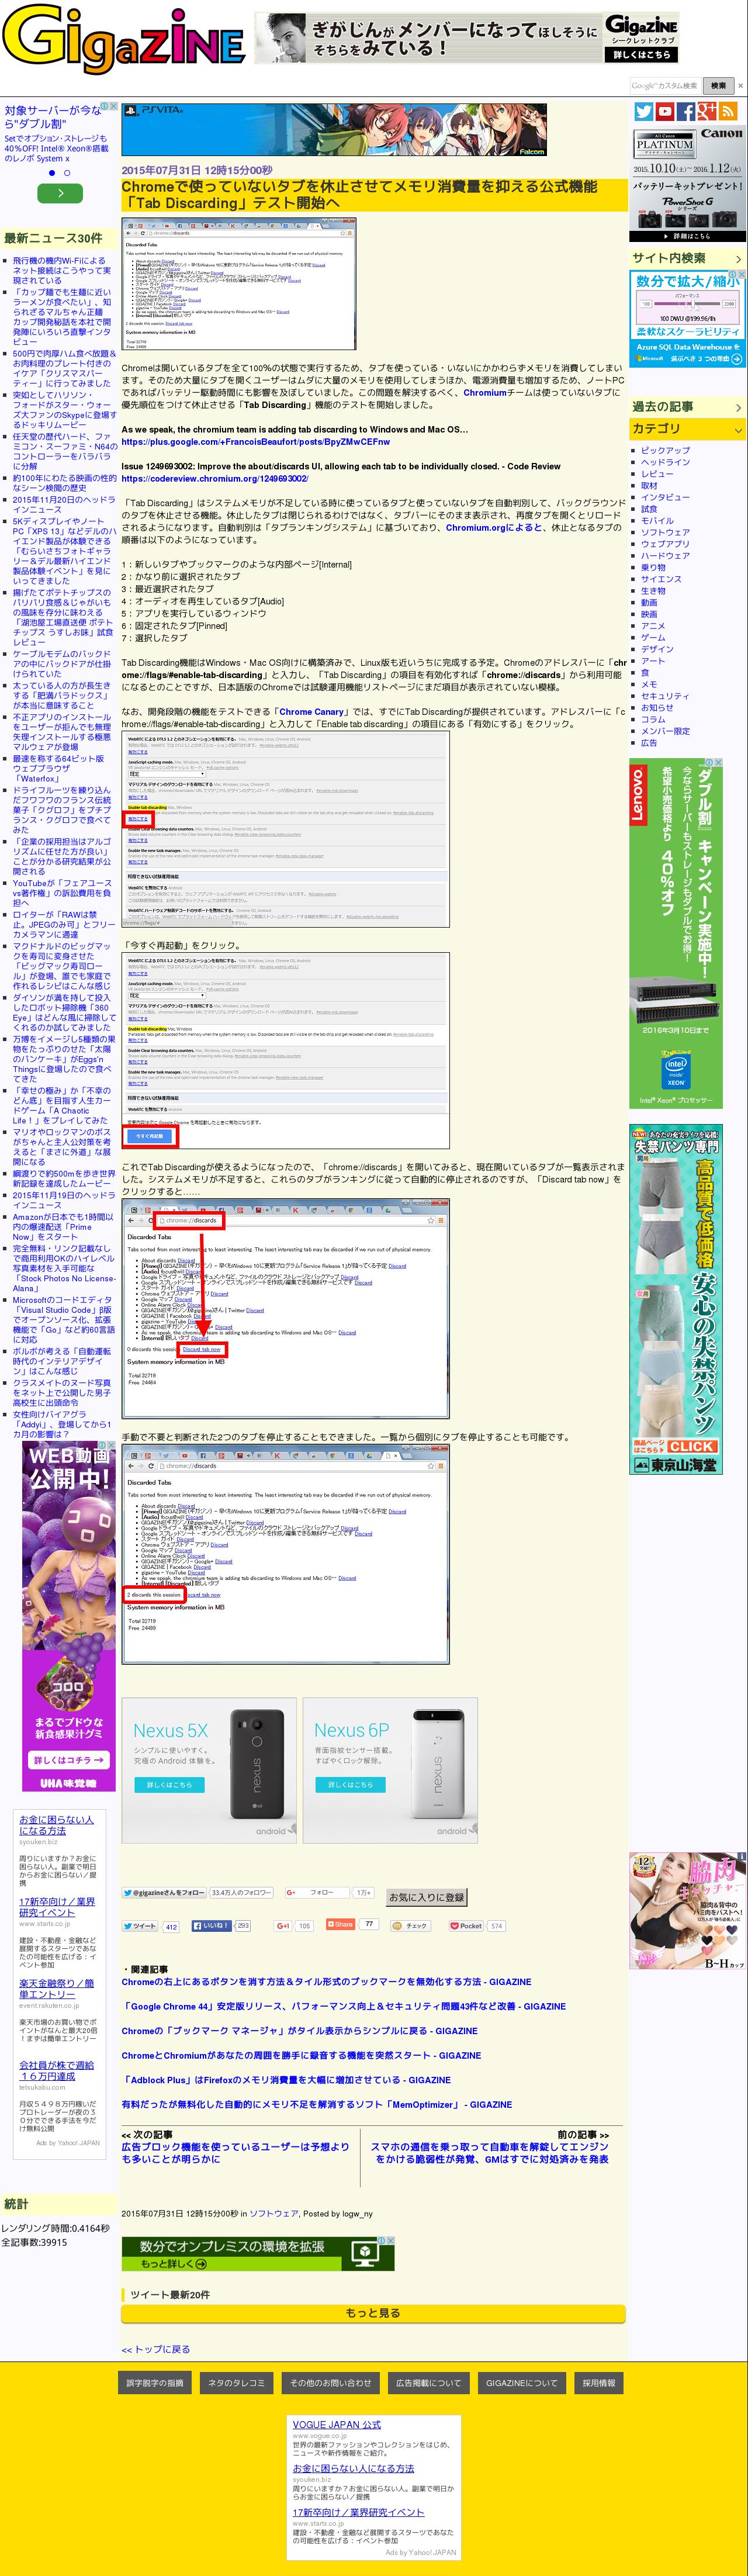Clear the search box with X
The width and height of the screenshot is (748, 2576).
pos(740,86)
